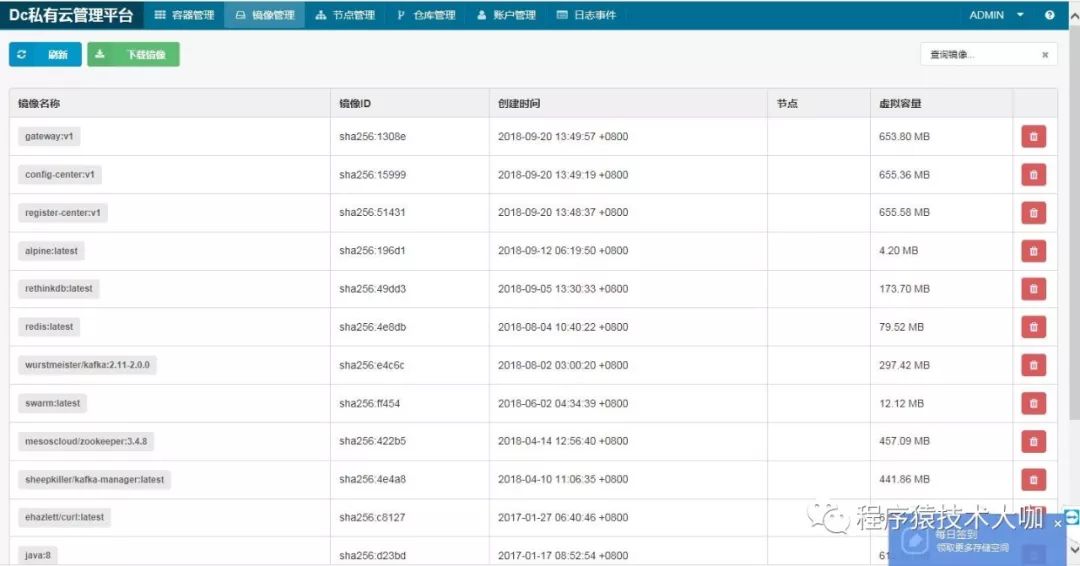Select the redis:latest name tag
Viewport: 1080px width, 566px height.
(49, 327)
